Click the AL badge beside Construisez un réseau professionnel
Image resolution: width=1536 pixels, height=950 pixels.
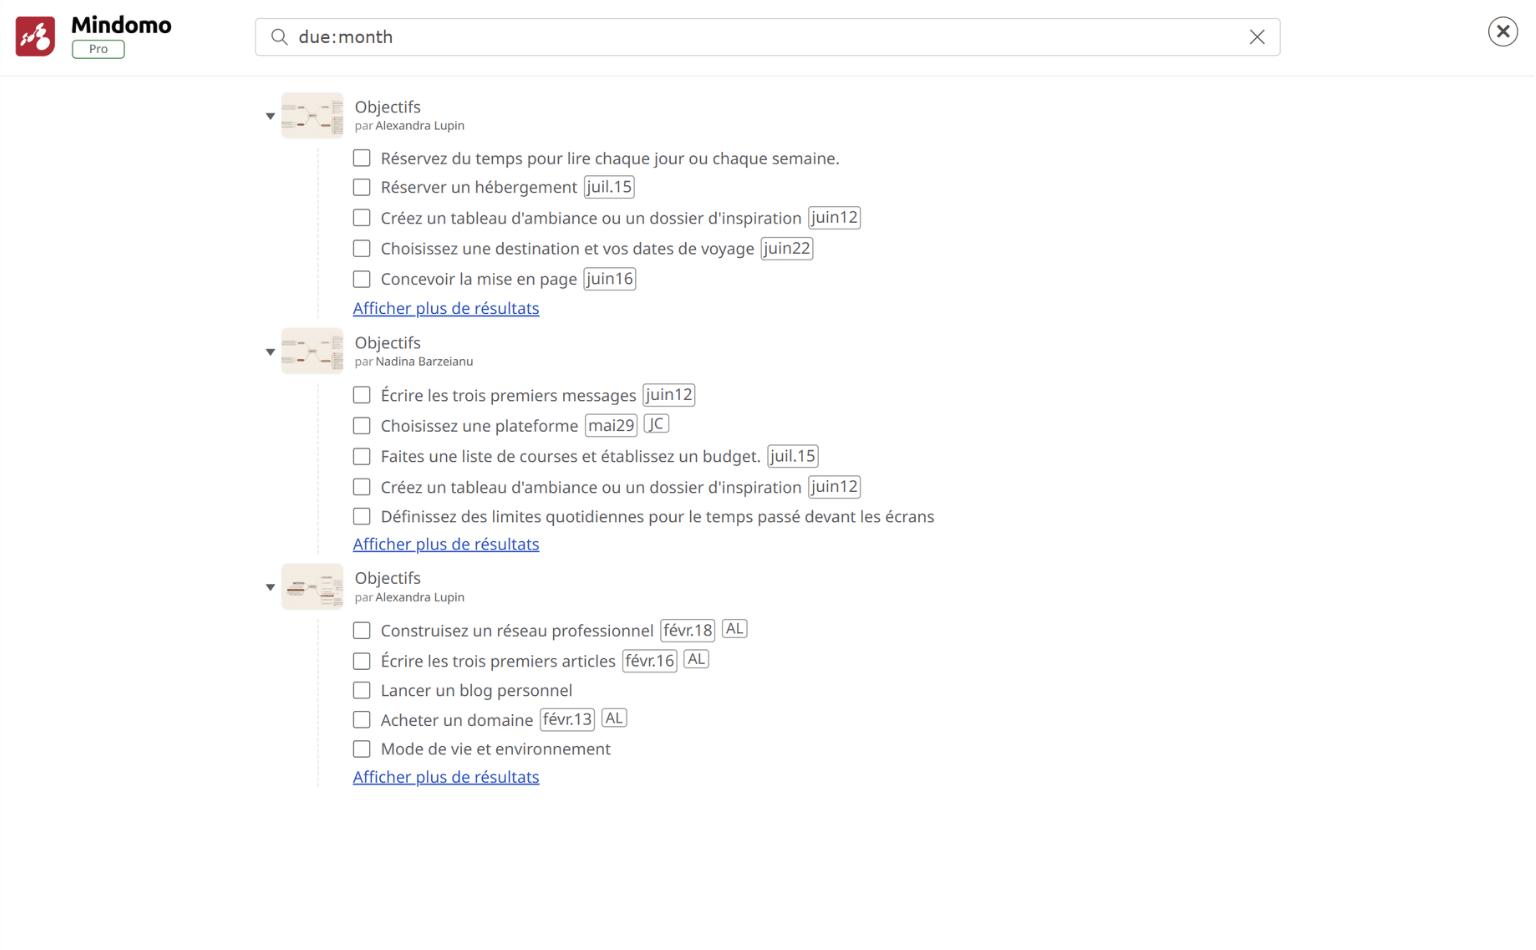[734, 628]
